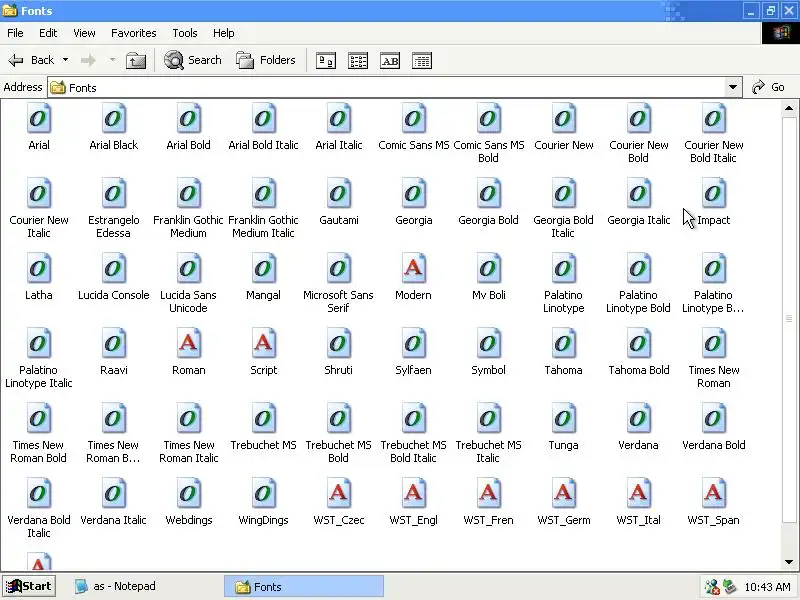The width and height of the screenshot is (800, 600).
Task: Click the Georgia Italic label
Action: (x=639, y=220)
